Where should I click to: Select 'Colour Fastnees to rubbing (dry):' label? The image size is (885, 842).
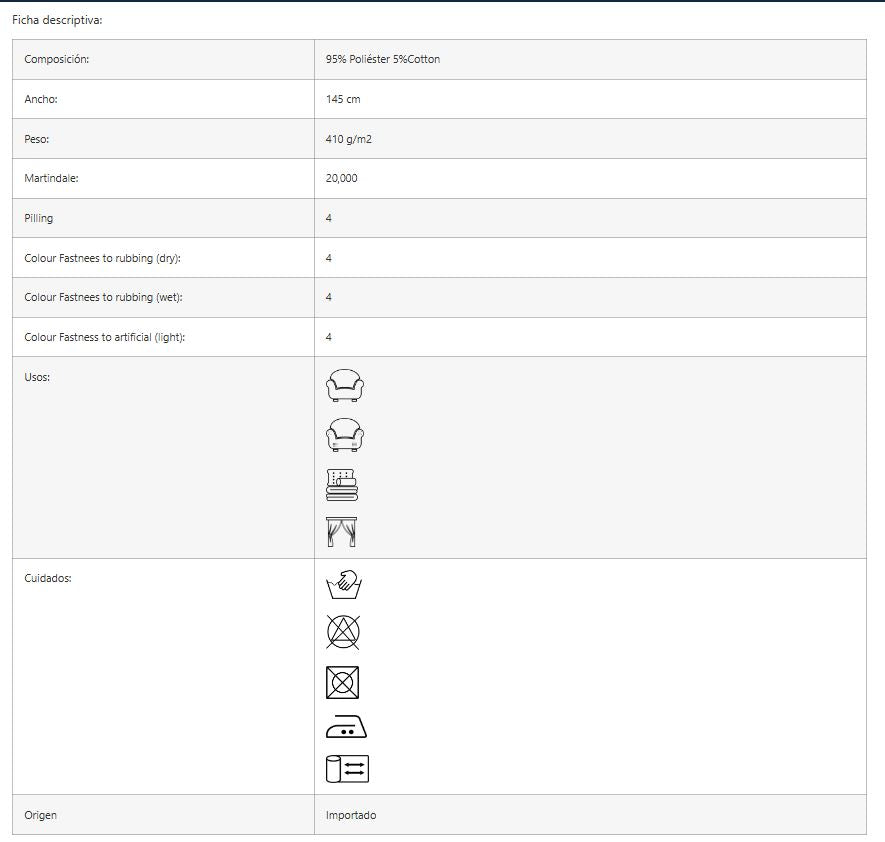[x=102, y=258]
